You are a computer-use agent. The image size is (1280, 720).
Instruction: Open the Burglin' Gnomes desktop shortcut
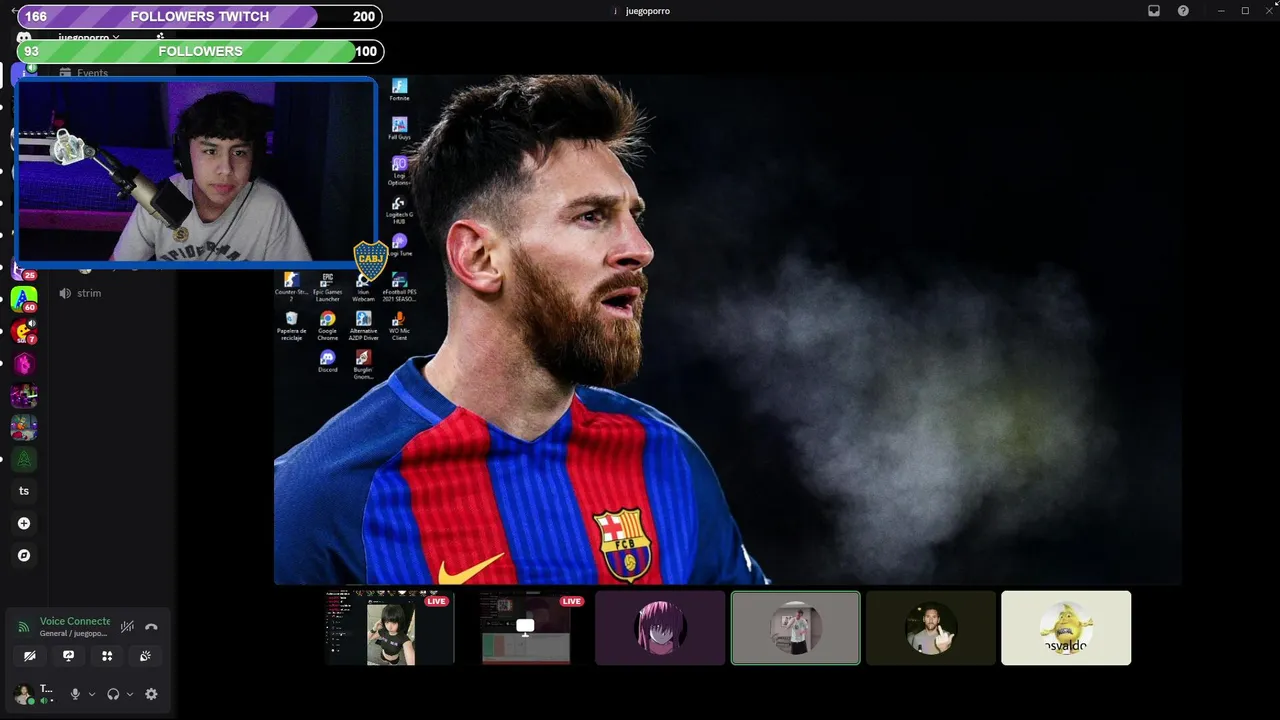(x=363, y=364)
